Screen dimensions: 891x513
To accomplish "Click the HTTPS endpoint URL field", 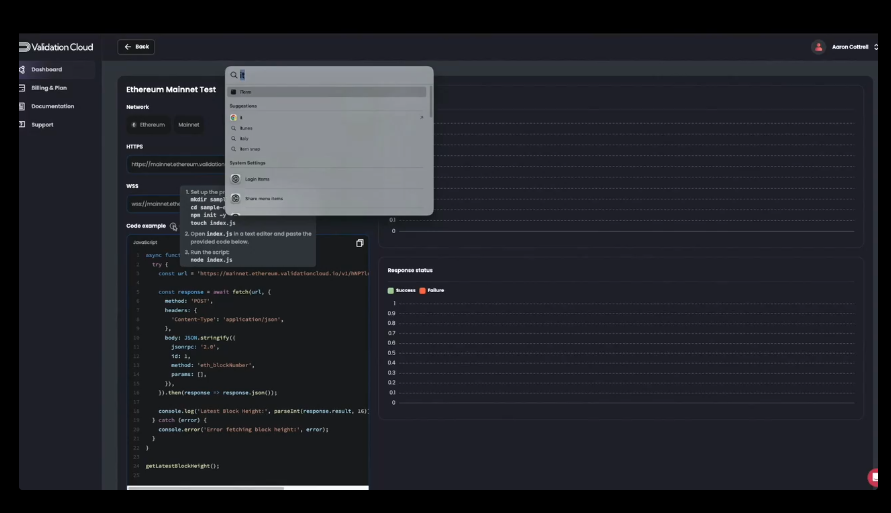I will point(176,164).
